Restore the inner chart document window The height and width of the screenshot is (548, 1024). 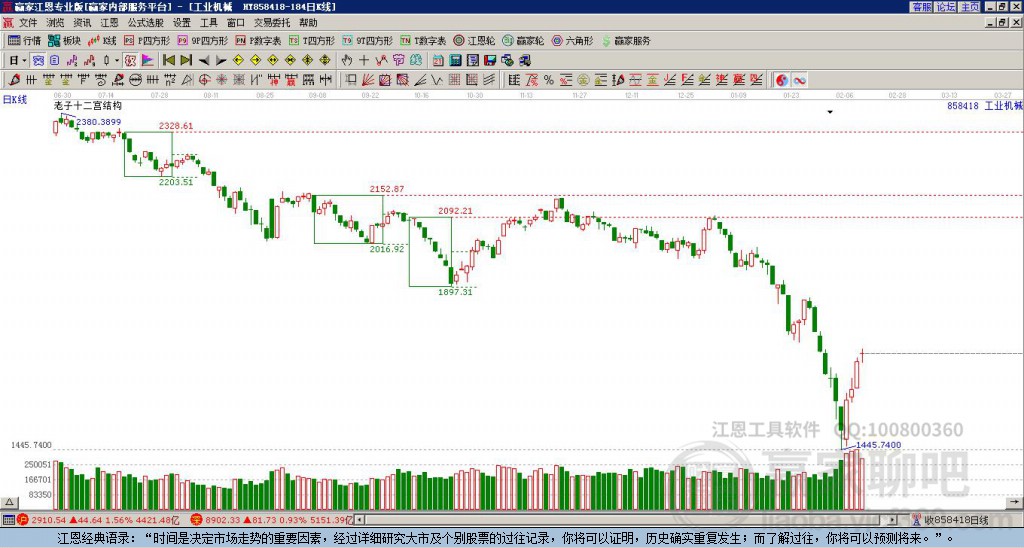click(x=1002, y=23)
